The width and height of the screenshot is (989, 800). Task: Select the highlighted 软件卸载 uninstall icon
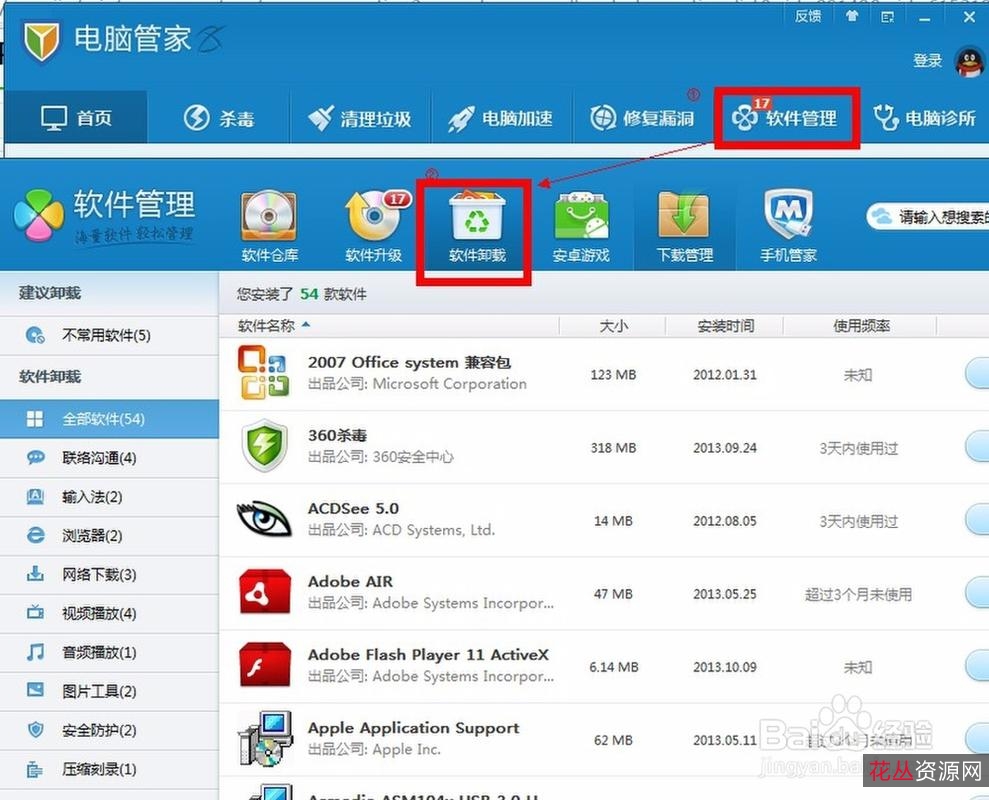(x=474, y=220)
